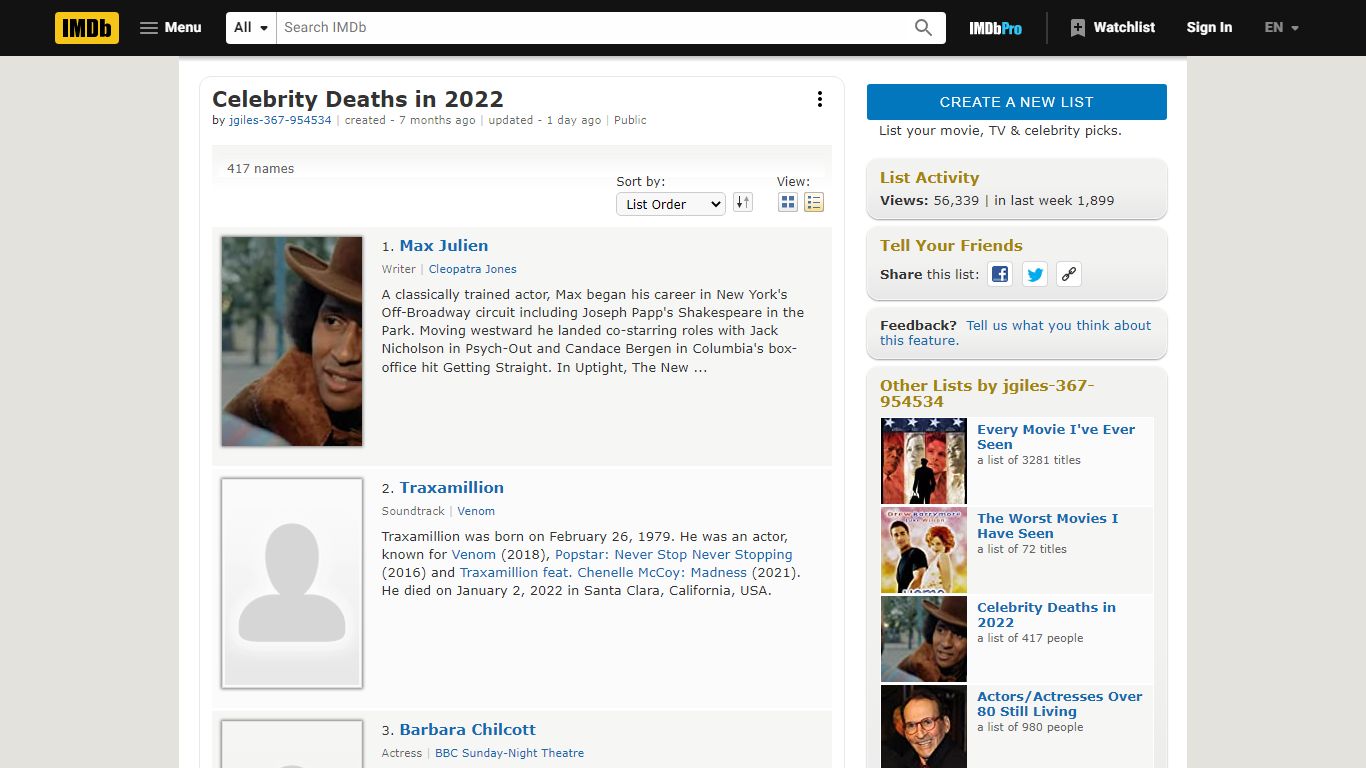Screen dimensions: 1366x768
Task: Open the Max Julien name link
Action: tap(444, 246)
